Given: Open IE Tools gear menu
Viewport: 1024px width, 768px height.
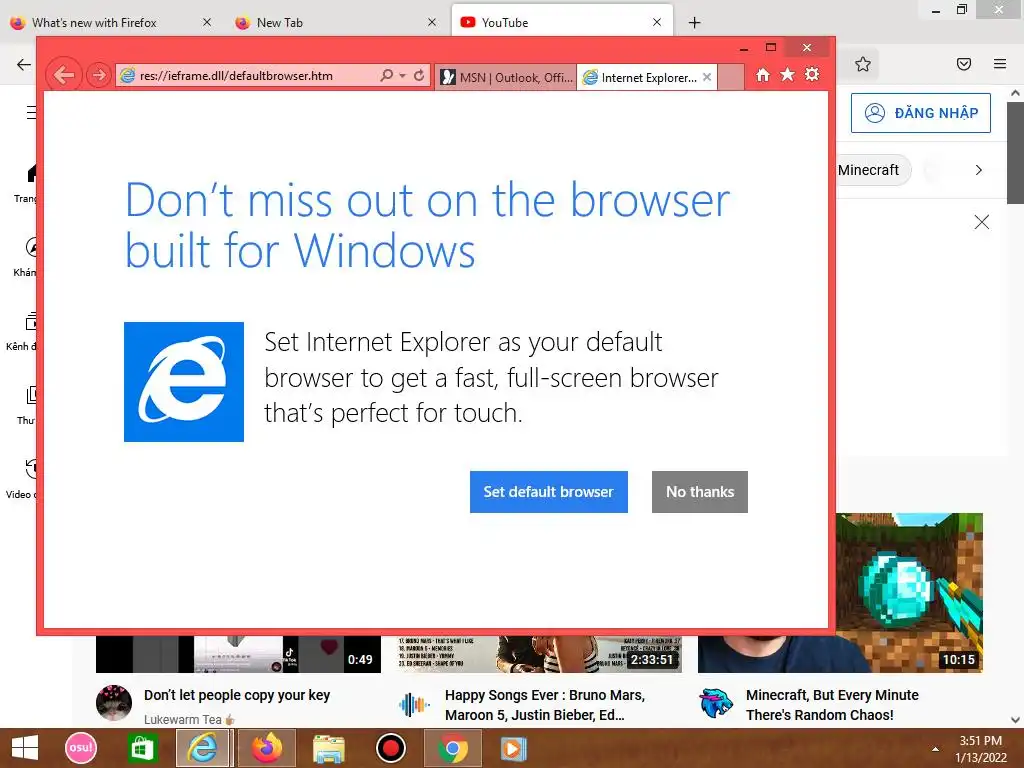Looking at the screenshot, I should click(x=812, y=74).
